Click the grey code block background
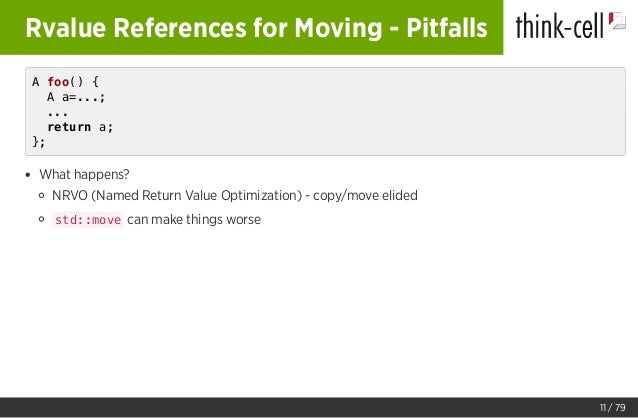 pos(325,112)
